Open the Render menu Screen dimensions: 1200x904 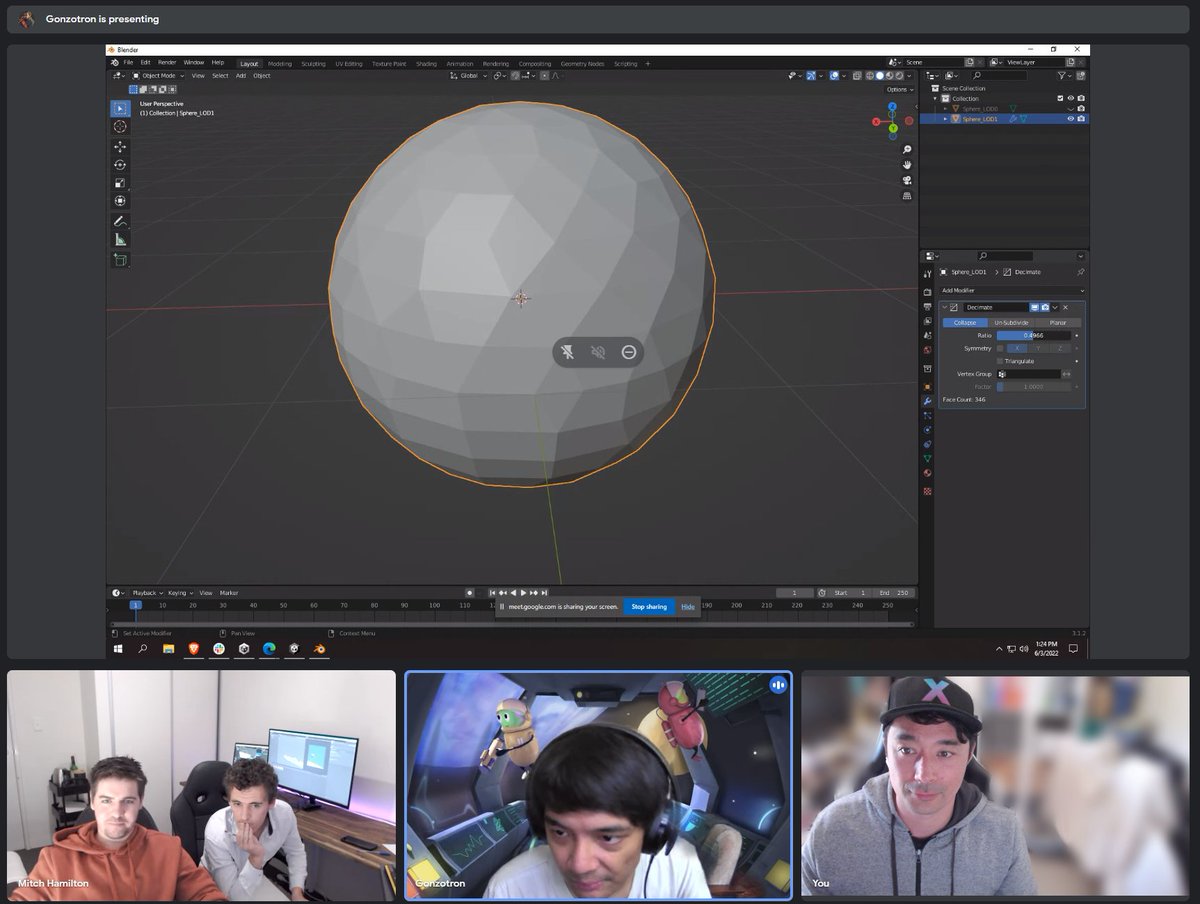pos(167,63)
